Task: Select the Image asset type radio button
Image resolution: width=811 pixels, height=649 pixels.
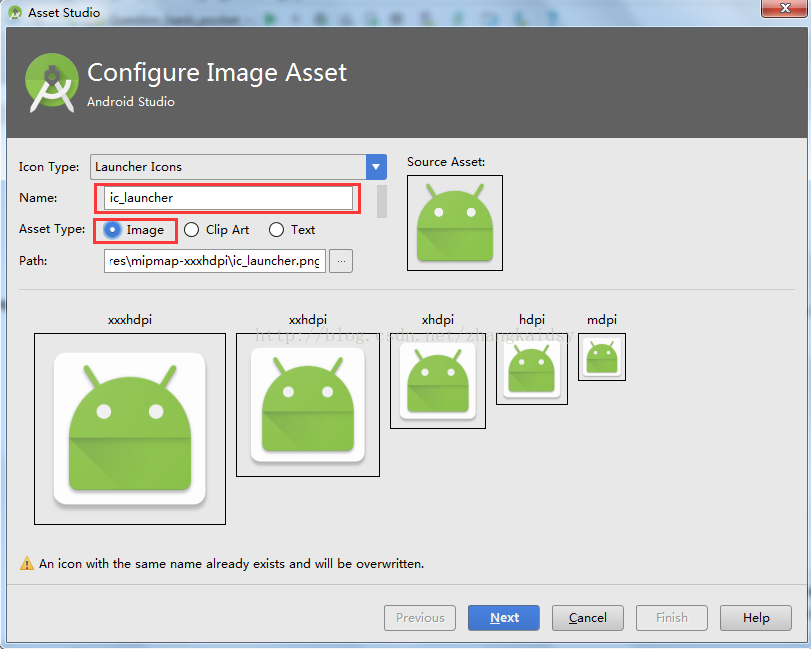Action: [x=112, y=230]
